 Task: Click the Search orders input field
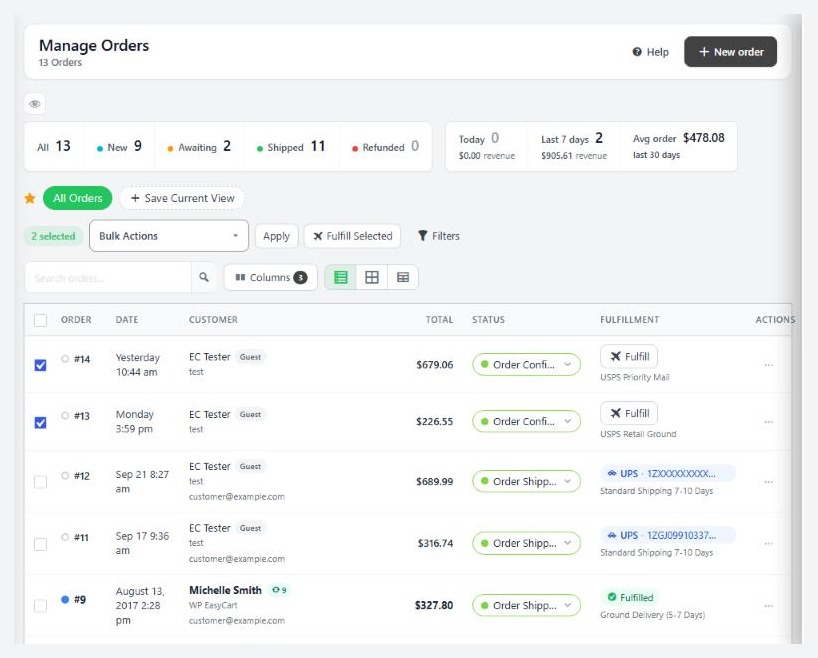click(x=108, y=277)
